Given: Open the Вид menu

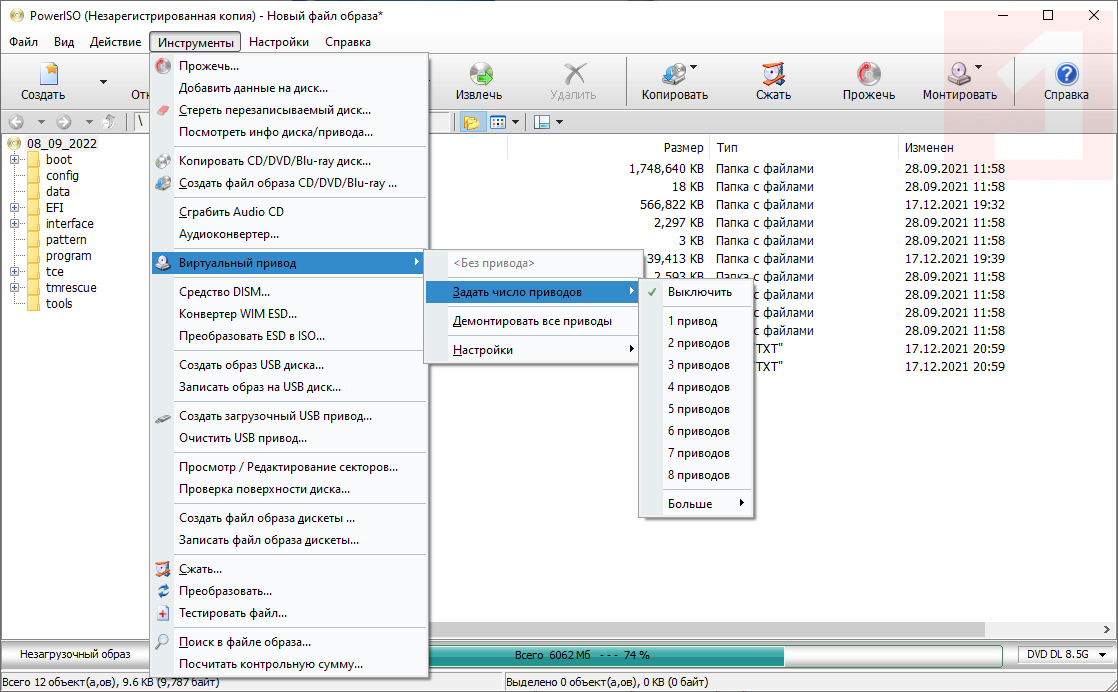Looking at the screenshot, I should pyautogui.click(x=64, y=42).
